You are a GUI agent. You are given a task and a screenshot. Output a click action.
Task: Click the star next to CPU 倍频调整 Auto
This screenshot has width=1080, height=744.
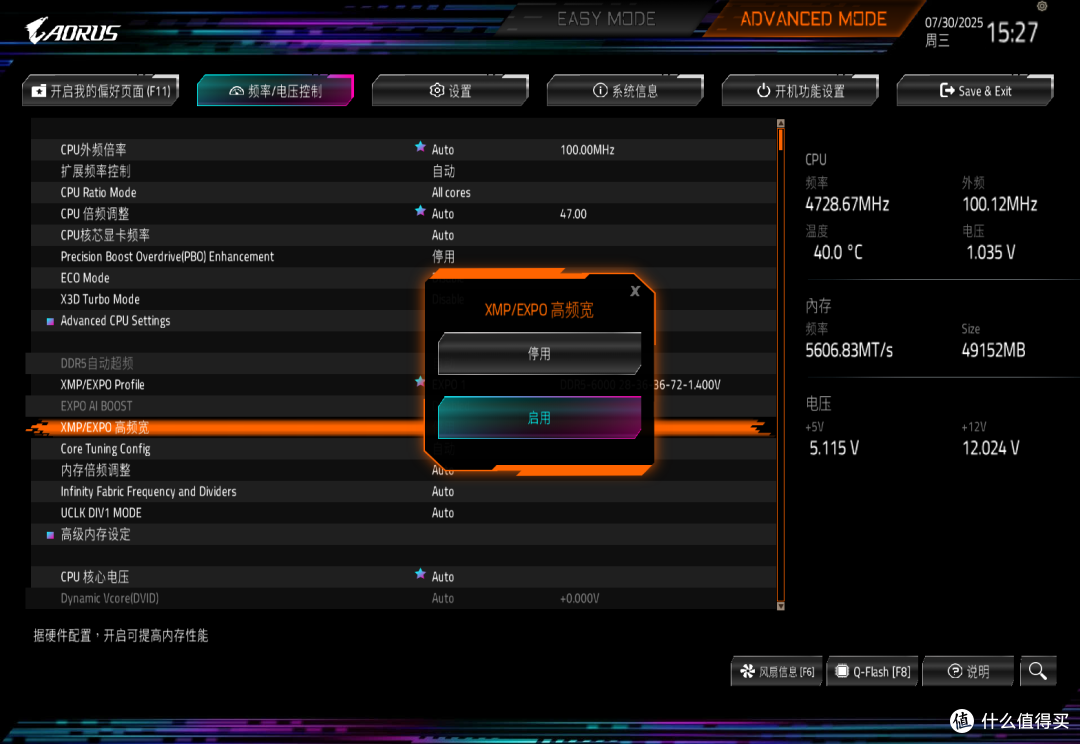[x=420, y=210]
